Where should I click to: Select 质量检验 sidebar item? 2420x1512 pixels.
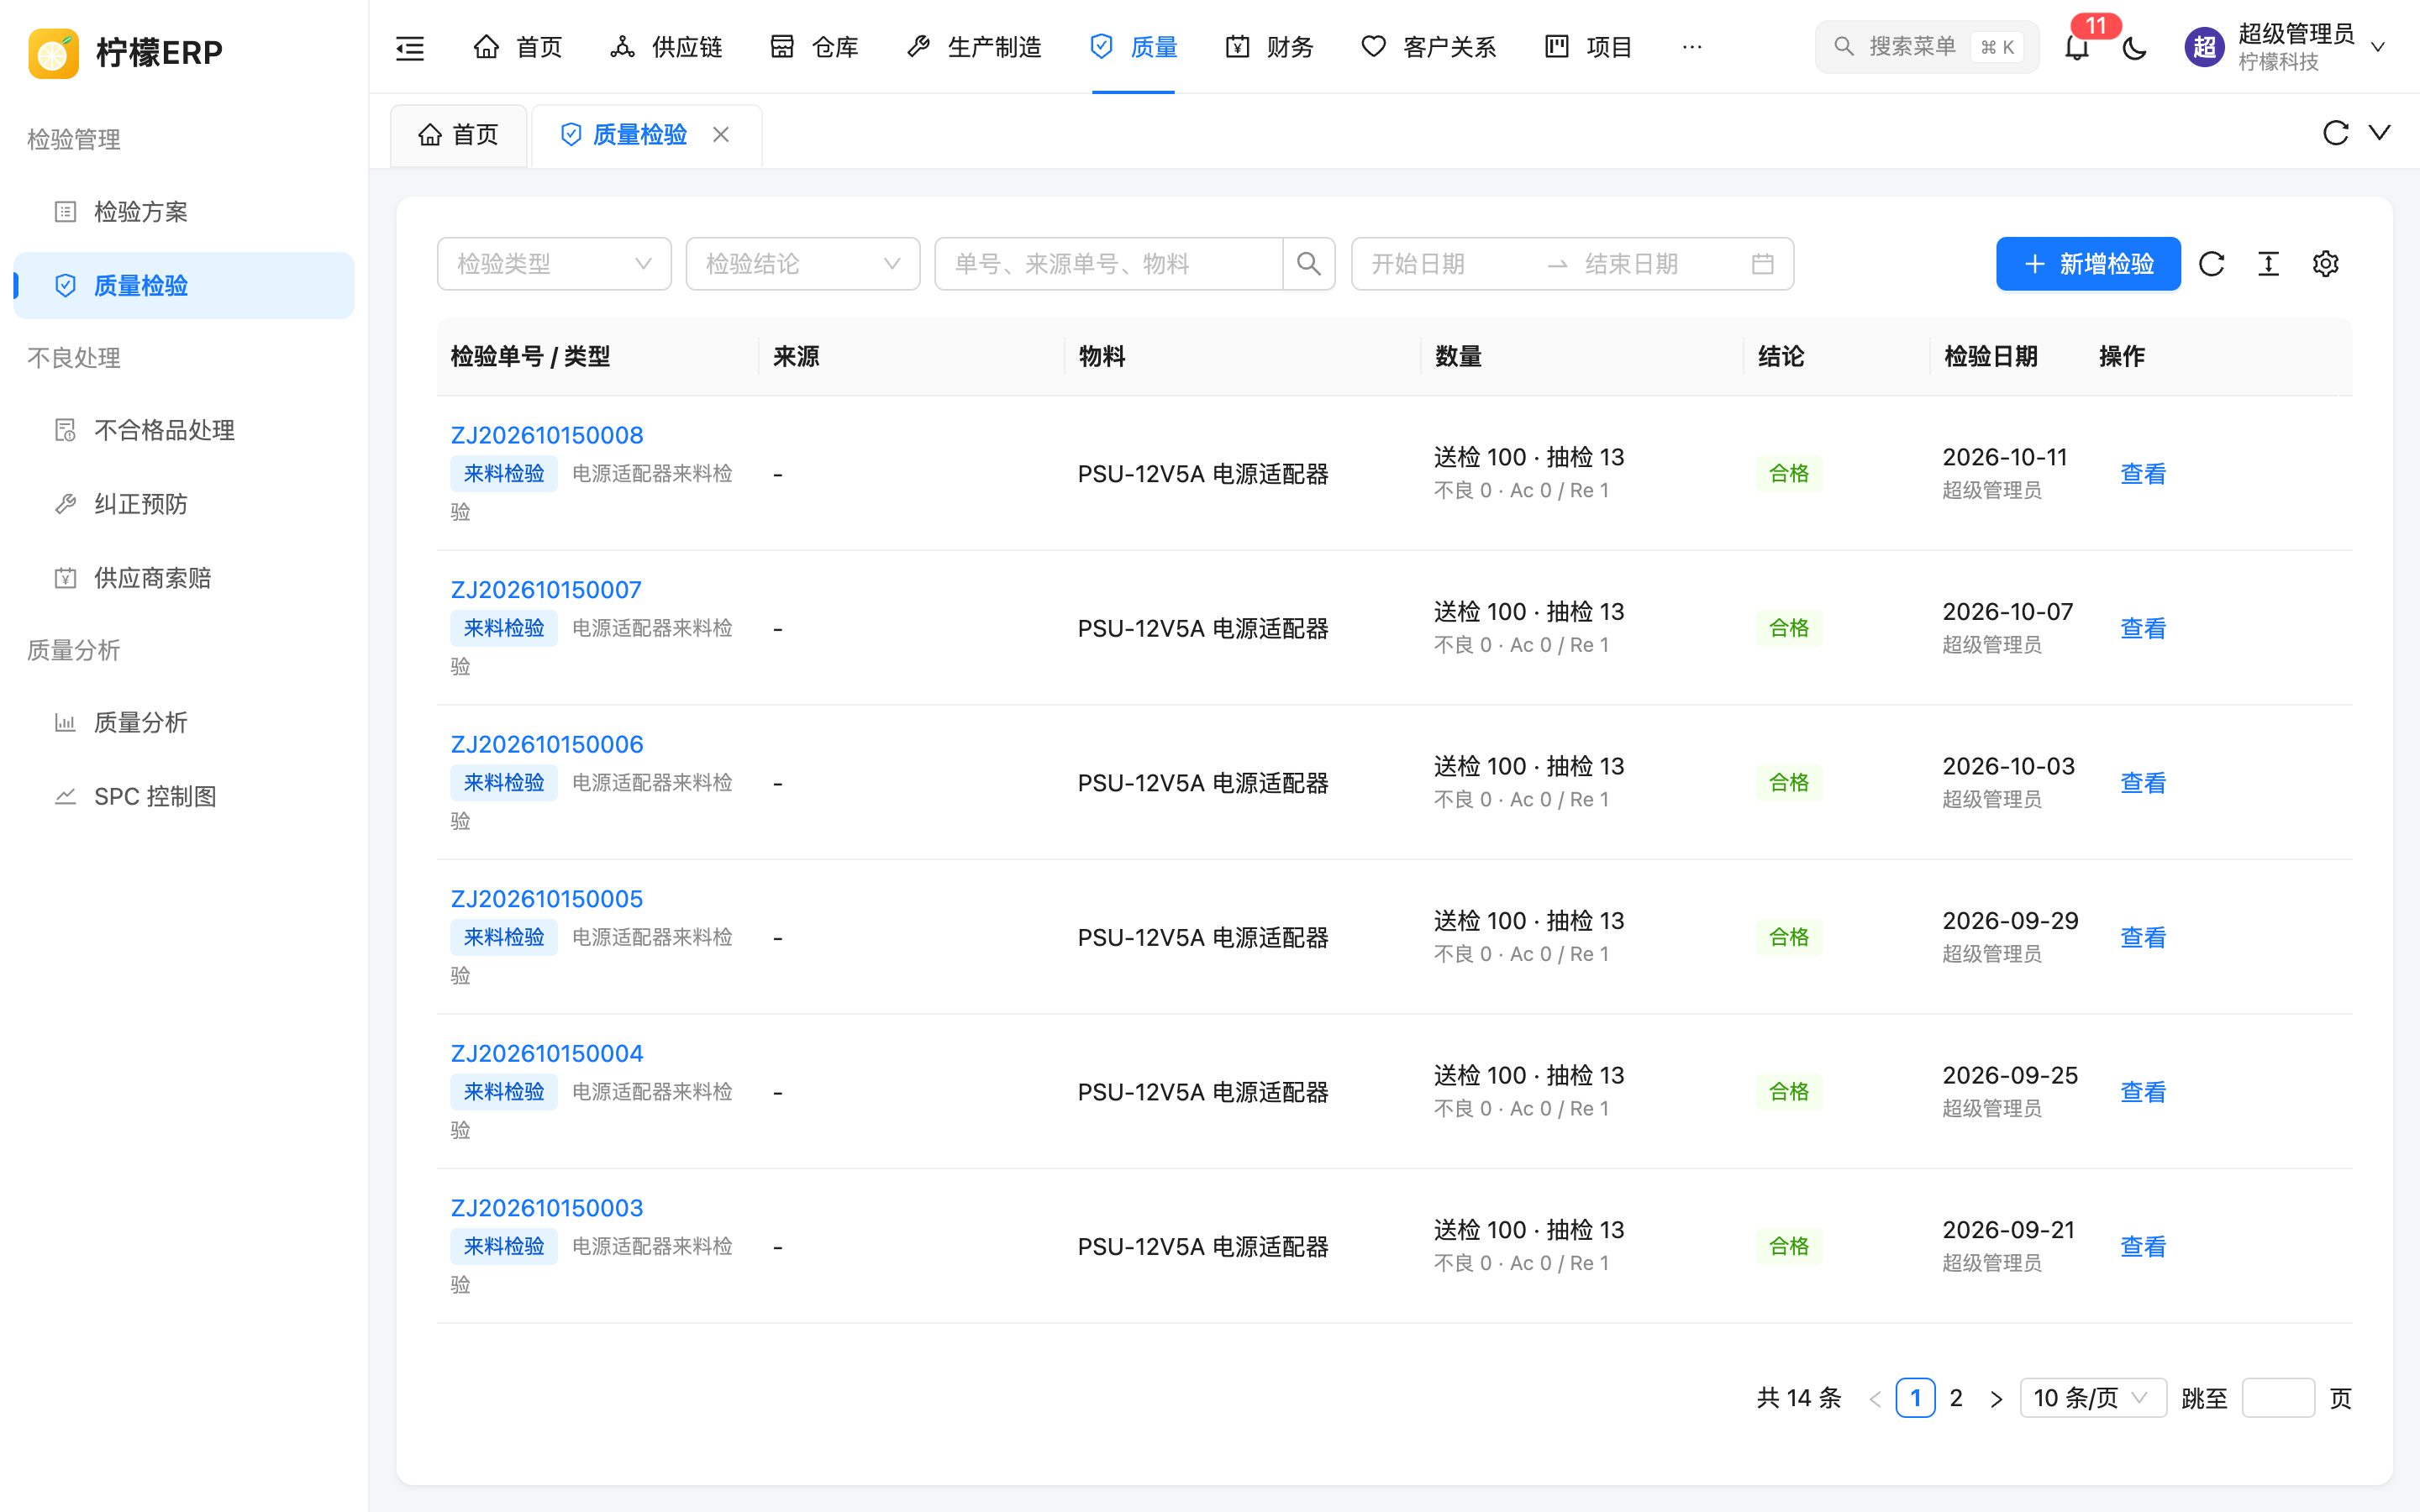[184, 286]
